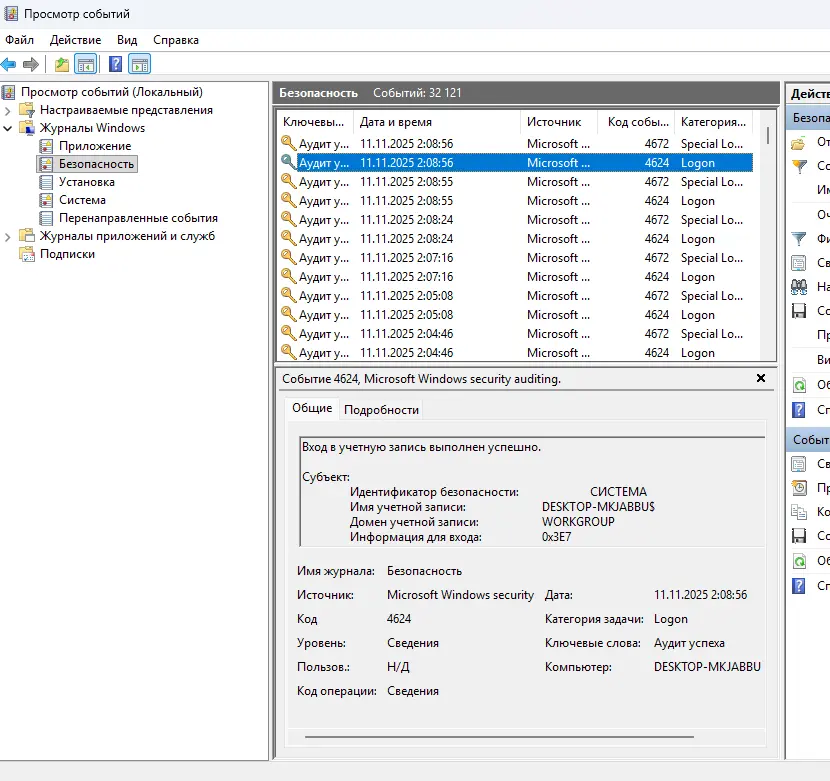
Task: Collapse the Журналы Windows node
Action: click(x=9, y=128)
